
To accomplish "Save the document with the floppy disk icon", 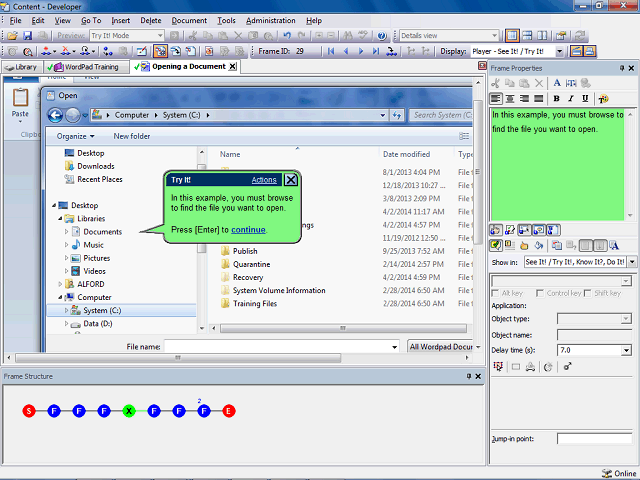I will click(x=27, y=36).
